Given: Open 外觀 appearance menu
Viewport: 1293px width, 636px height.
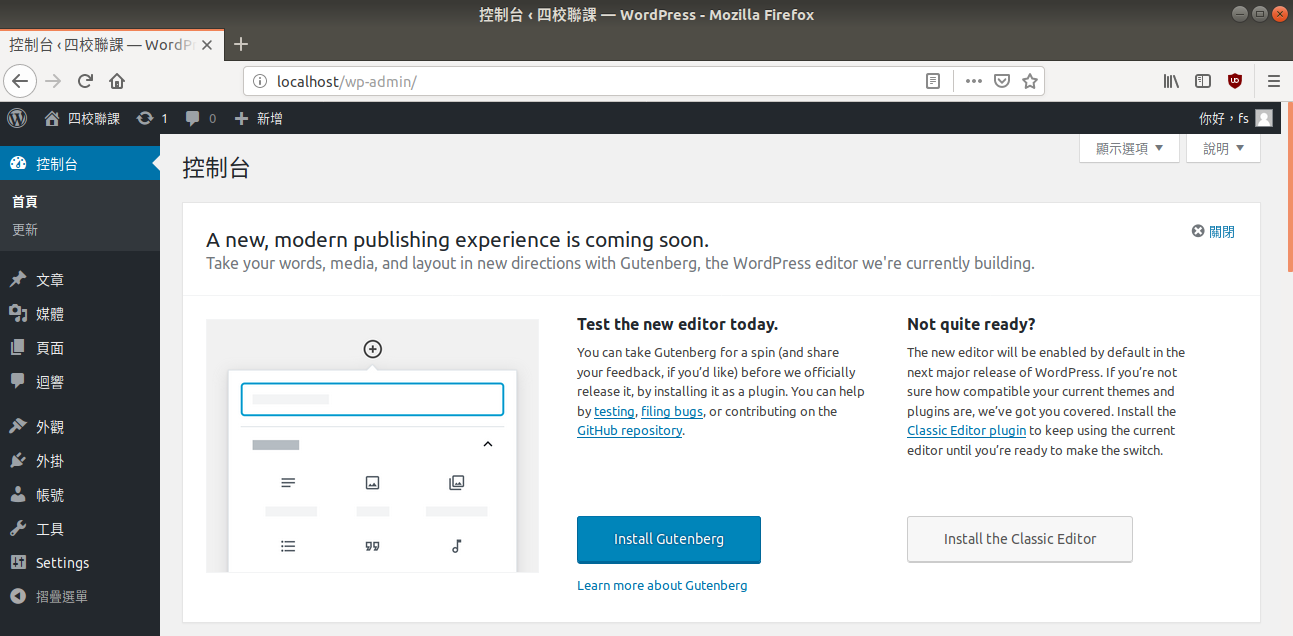Looking at the screenshot, I should coord(80,427).
